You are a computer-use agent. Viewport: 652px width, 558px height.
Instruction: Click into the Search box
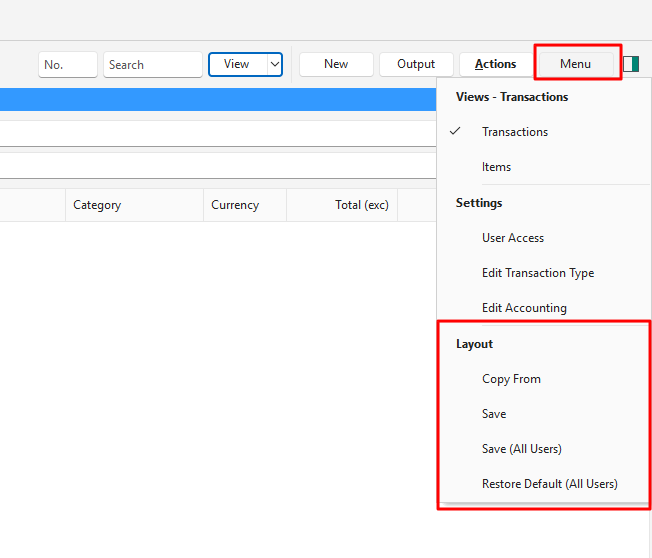point(153,64)
